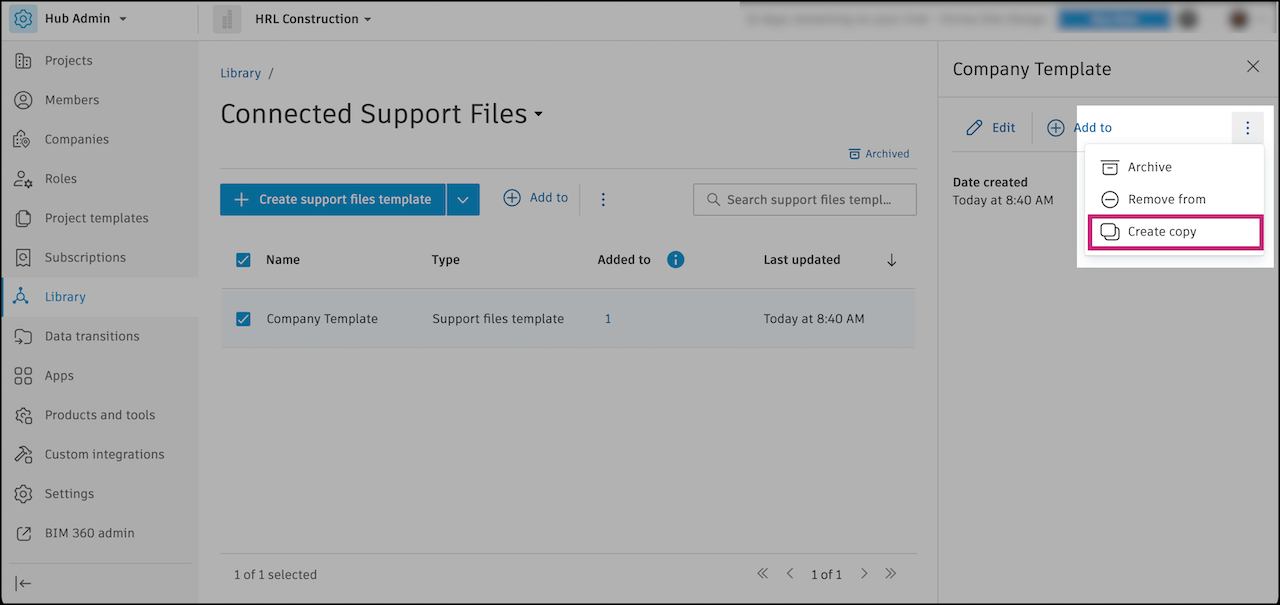1280x605 pixels.
Task: Click the Edit button in the panel
Action: click(991, 127)
